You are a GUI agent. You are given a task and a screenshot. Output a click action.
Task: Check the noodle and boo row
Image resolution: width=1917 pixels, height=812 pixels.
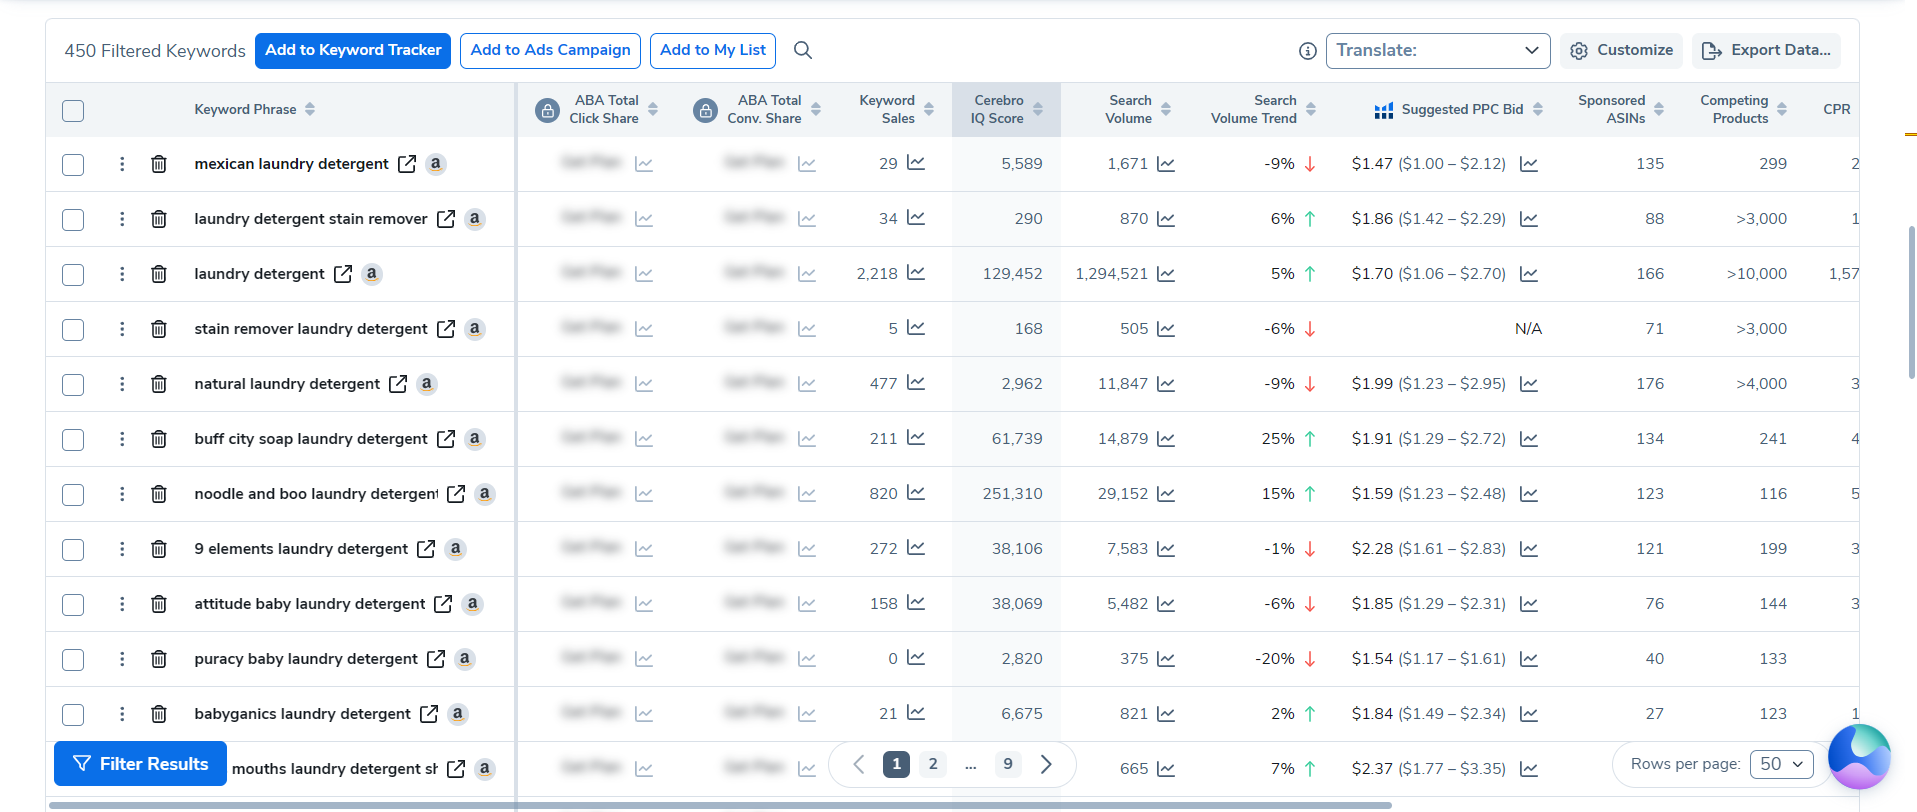tap(73, 494)
